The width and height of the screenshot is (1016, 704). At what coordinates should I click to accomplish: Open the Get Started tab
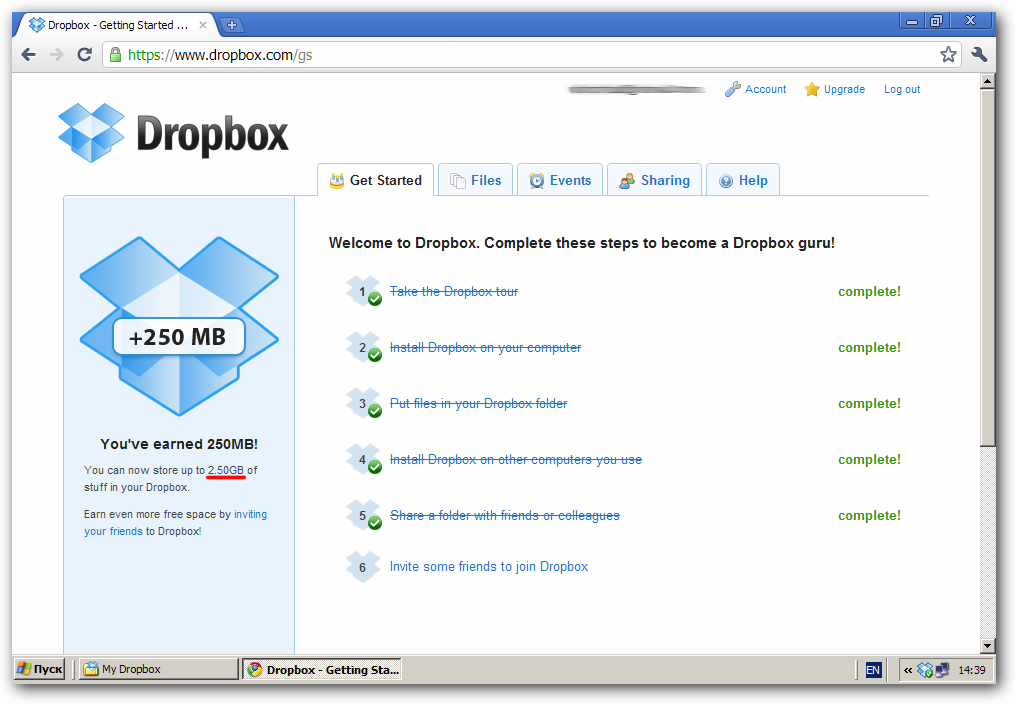(375, 180)
